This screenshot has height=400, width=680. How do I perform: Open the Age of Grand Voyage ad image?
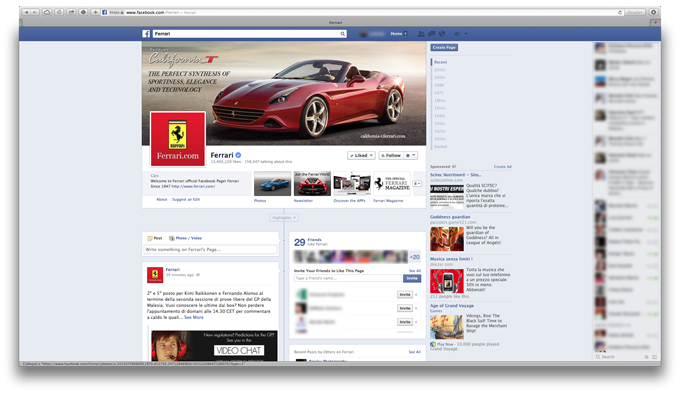pos(447,327)
